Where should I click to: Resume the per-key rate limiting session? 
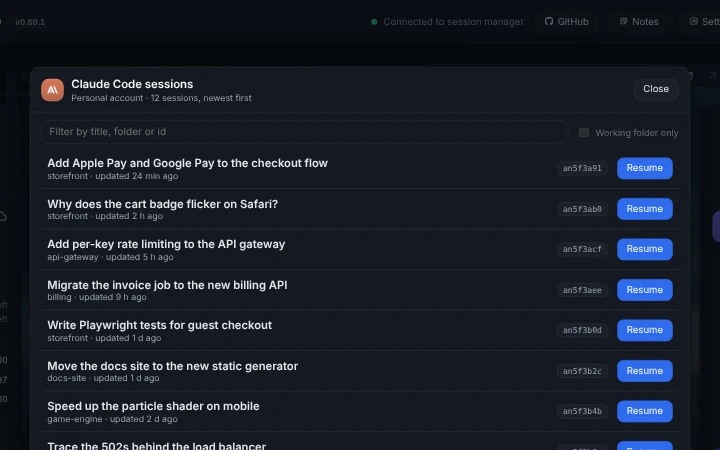point(645,249)
